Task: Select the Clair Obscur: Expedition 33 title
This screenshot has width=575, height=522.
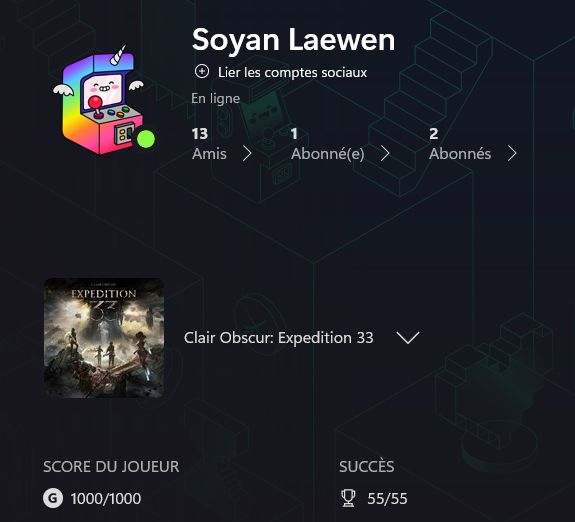Action: pyautogui.click(x=278, y=337)
